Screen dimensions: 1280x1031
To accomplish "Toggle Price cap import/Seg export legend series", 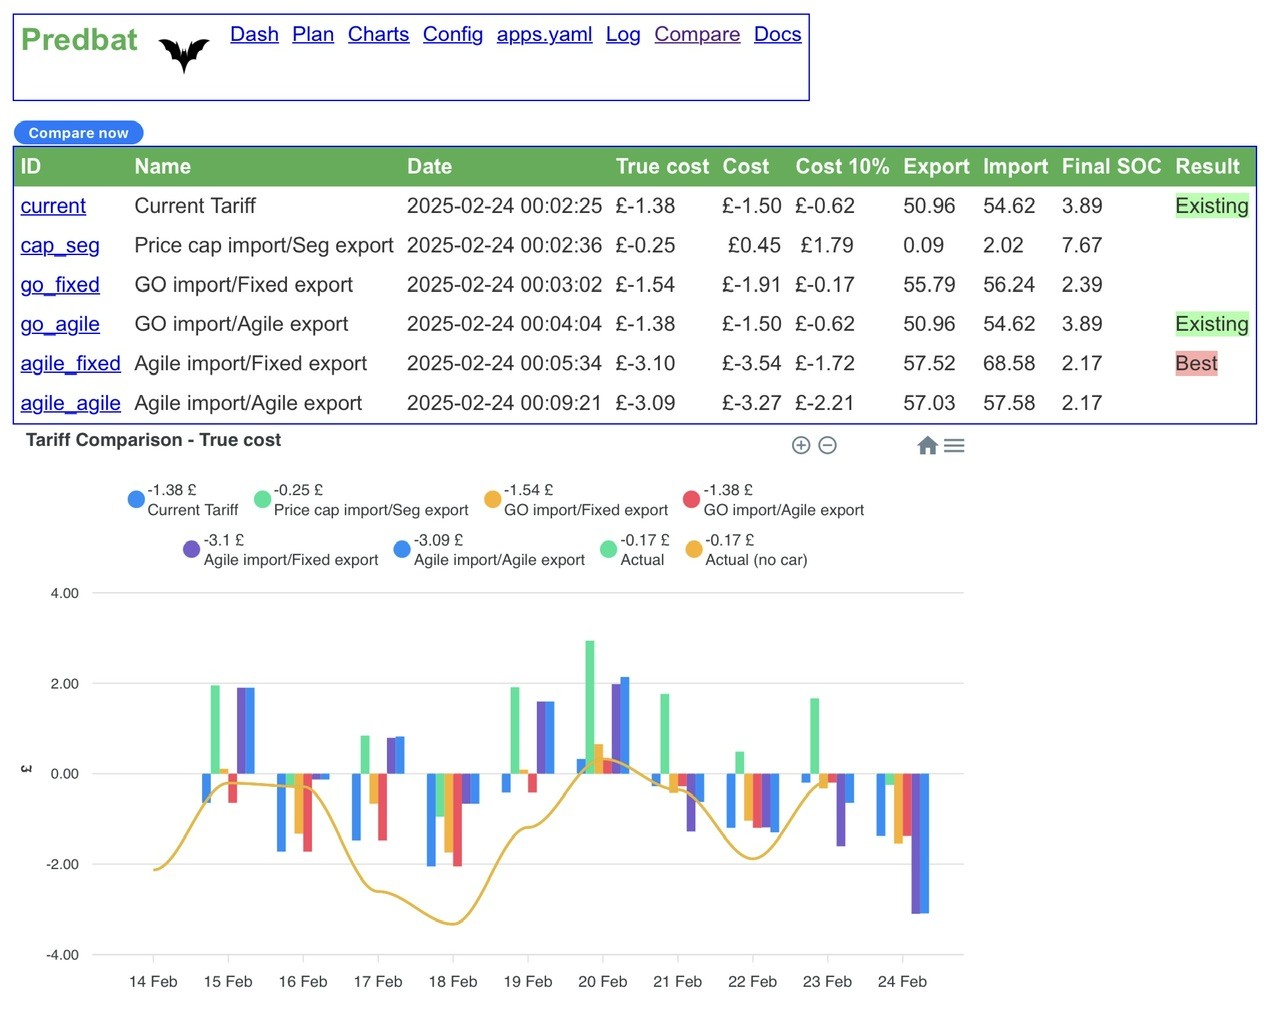I will (361, 500).
